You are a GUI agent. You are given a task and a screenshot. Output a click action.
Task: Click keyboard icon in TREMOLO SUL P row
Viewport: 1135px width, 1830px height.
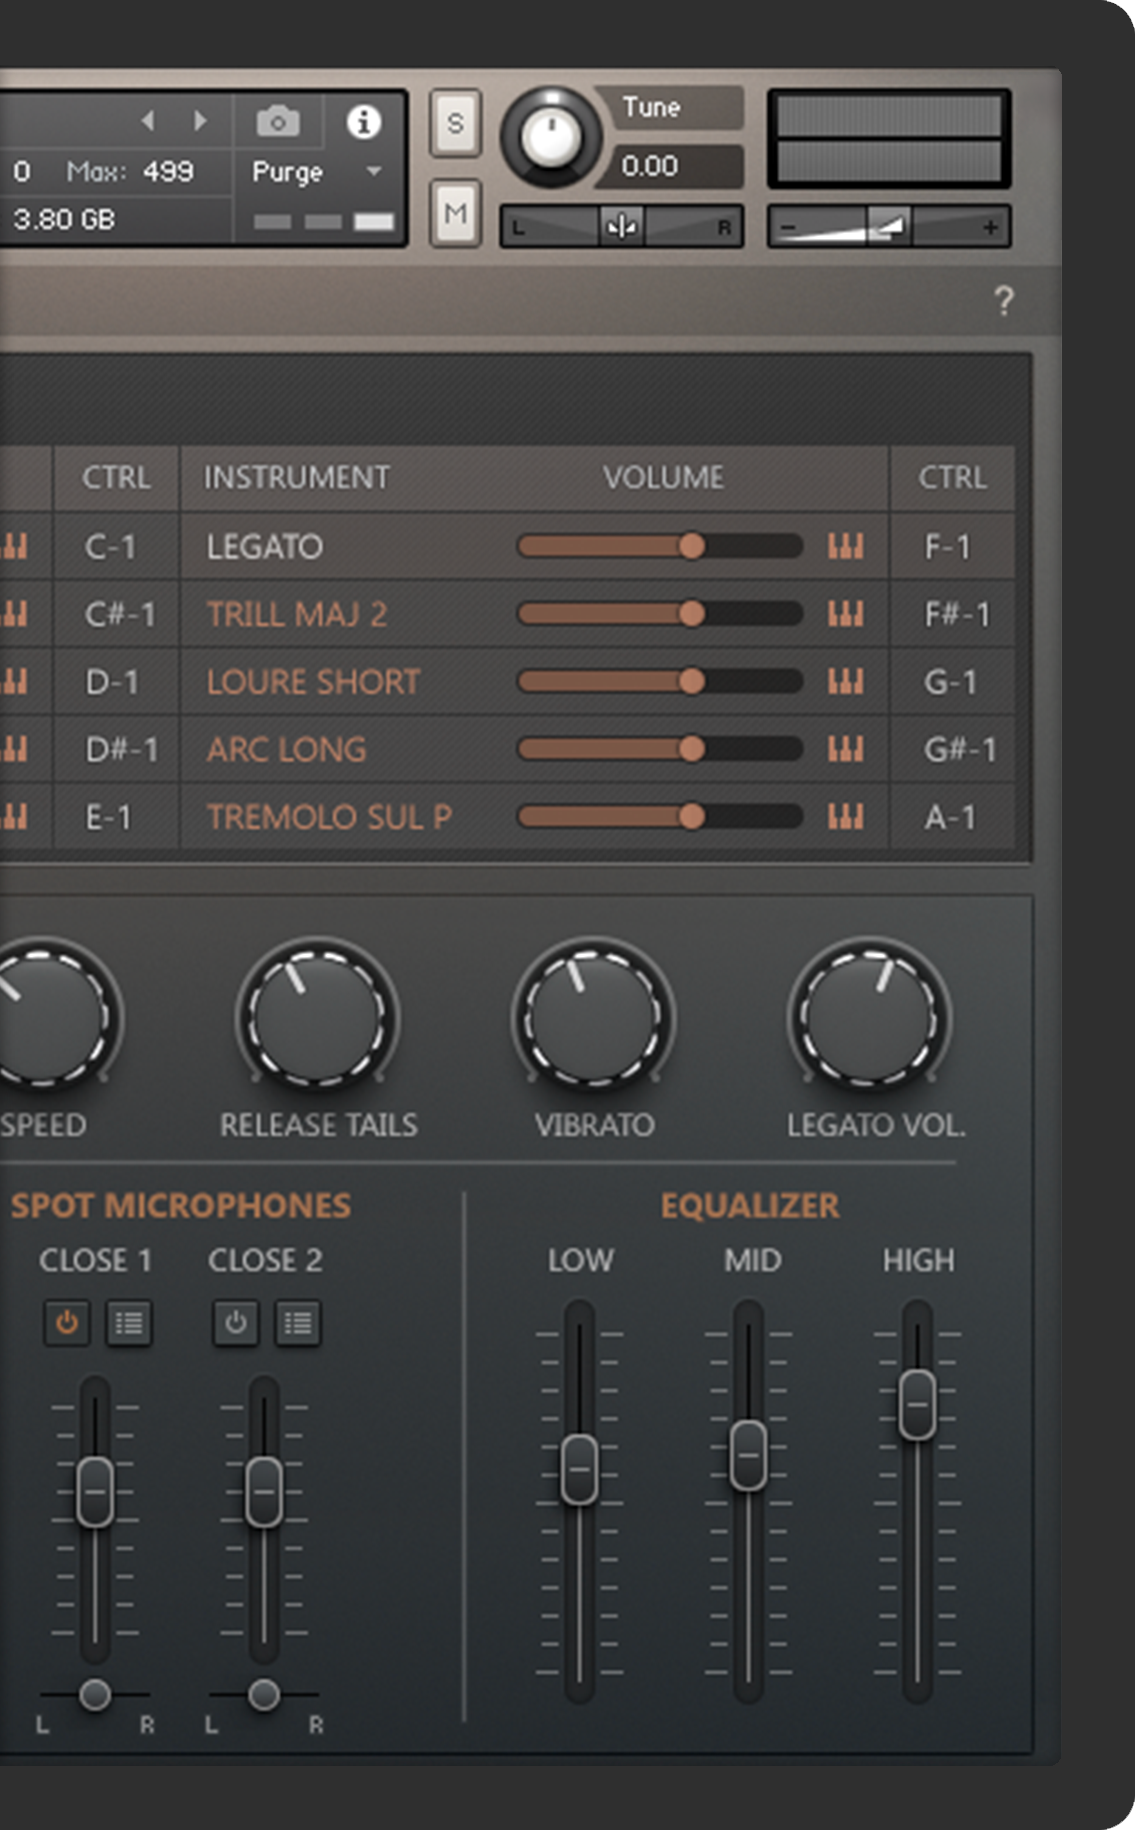tap(845, 817)
